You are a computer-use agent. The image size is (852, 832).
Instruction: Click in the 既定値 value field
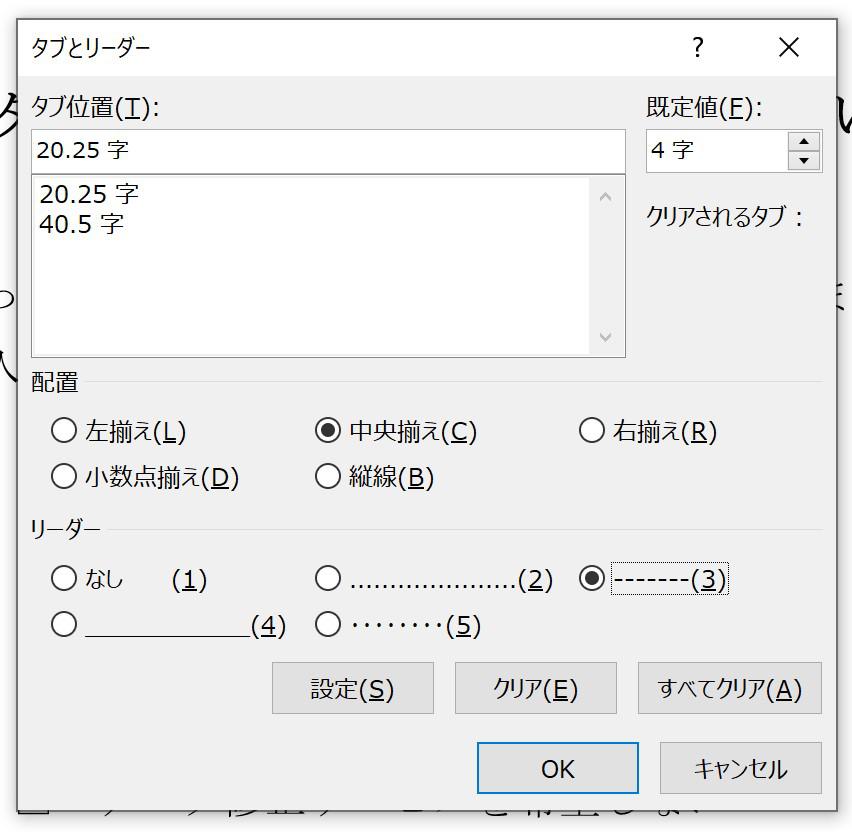coord(716,151)
